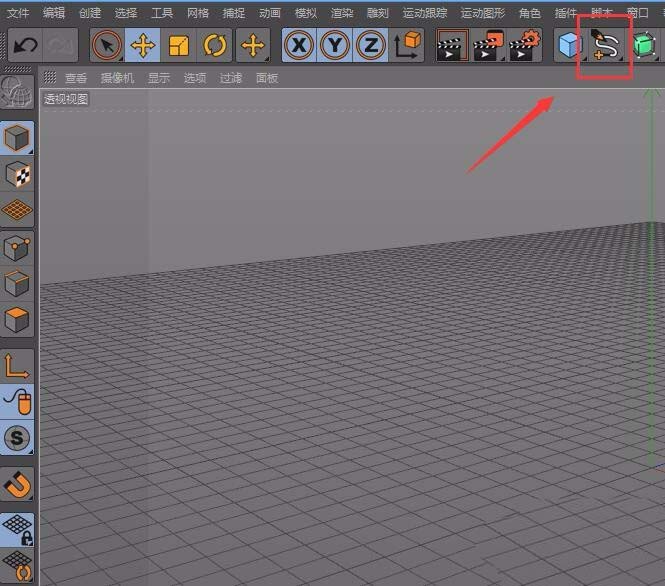665x586 pixels.
Task: Open the 编辑 menu
Action: [54, 13]
